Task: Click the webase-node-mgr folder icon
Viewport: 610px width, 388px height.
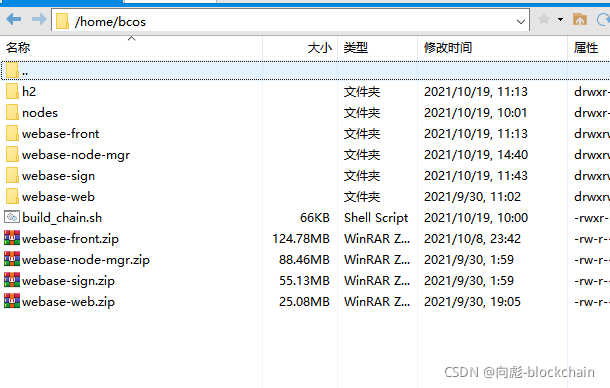Action: (x=12, y=154)
